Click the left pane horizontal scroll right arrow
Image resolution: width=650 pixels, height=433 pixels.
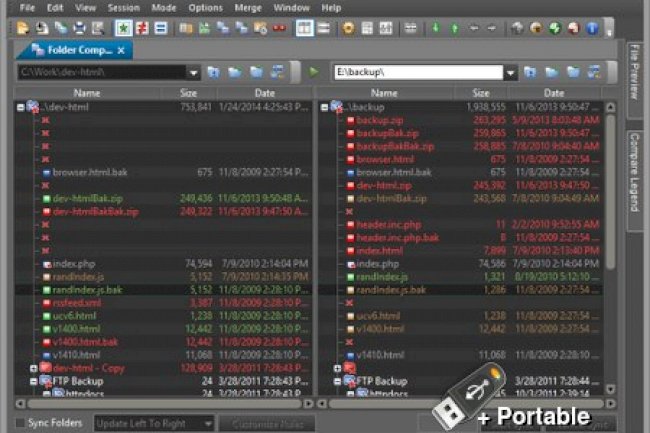click(308, 403)
